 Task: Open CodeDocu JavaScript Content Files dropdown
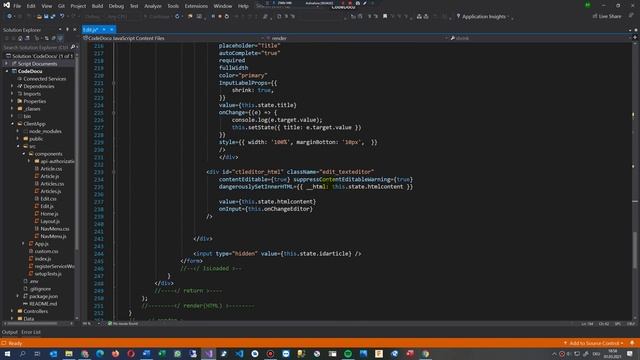[x=173, y=38]
